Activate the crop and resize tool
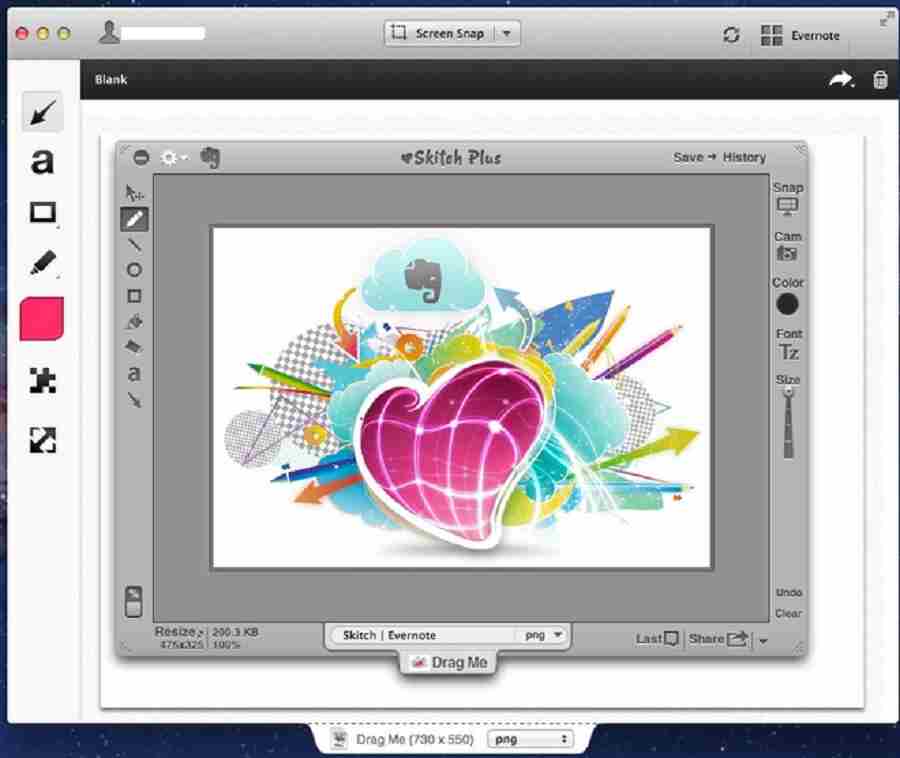Viewport: 900px width, 758px height. (x=42, y=440)
